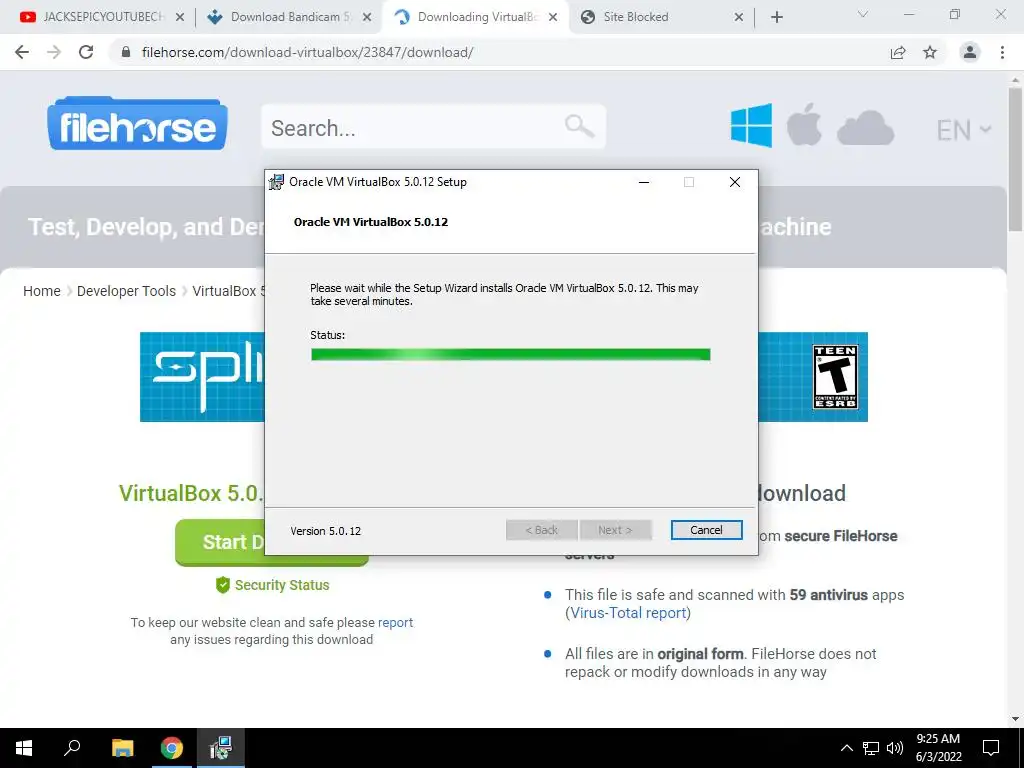The image size is (1024, 768).
Task: Bookmark this page with the star icon
Action: point(930,52)
